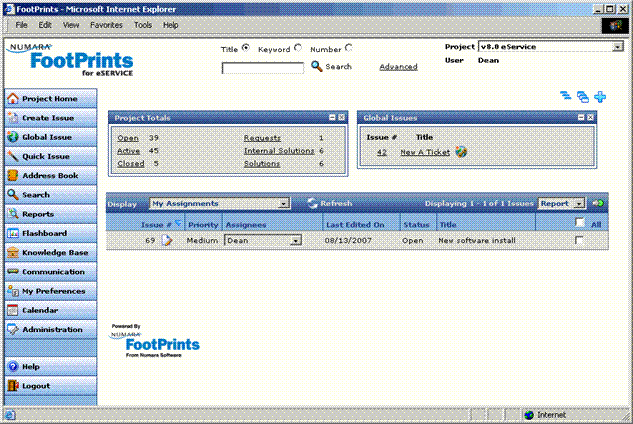Open the Report dropdown

click(562, 204)
